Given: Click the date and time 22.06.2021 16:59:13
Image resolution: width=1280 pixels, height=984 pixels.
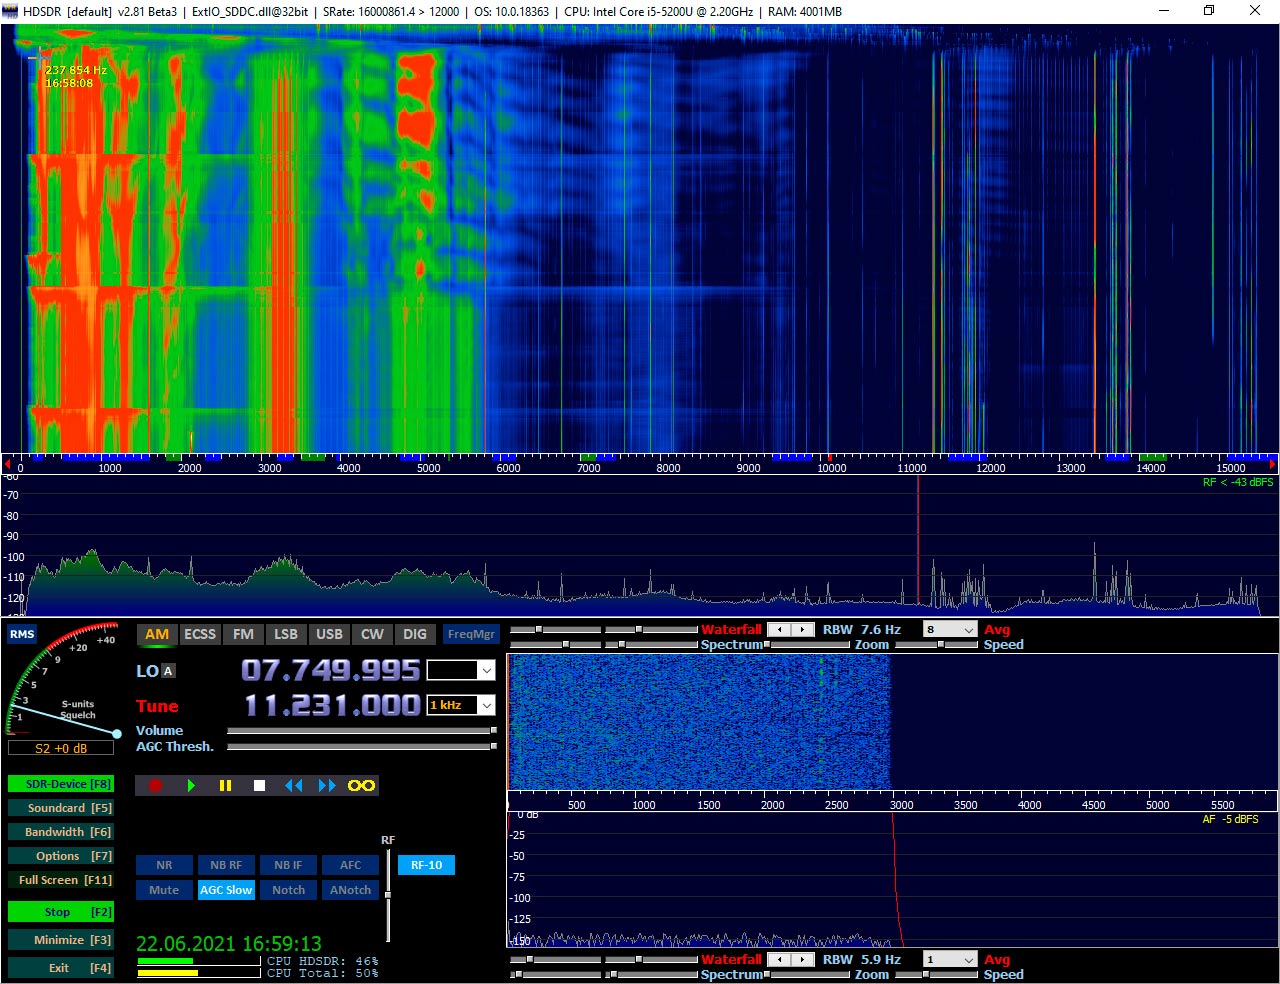Looking at the screenshot, I should coord(229,944).
